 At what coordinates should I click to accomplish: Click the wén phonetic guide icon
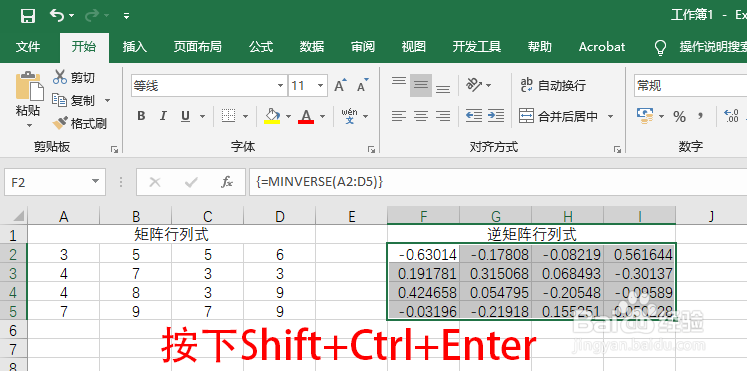pyautogui.click(x=350, y=116)
